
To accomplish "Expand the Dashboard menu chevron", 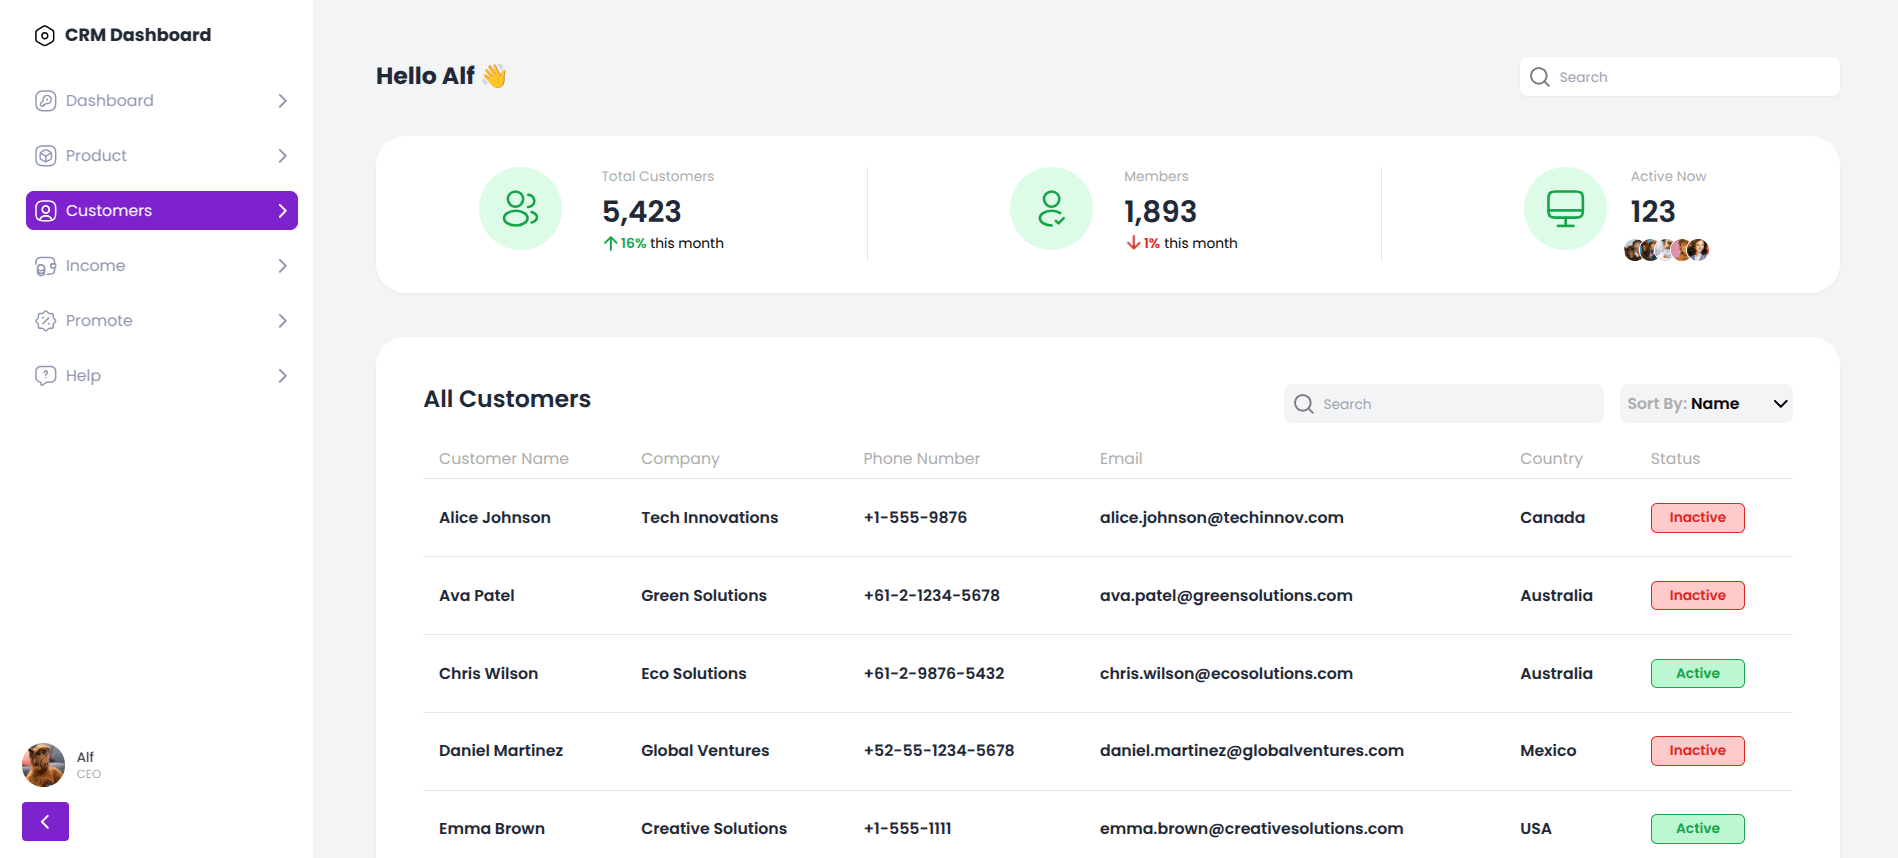I will tap(282, 101).
